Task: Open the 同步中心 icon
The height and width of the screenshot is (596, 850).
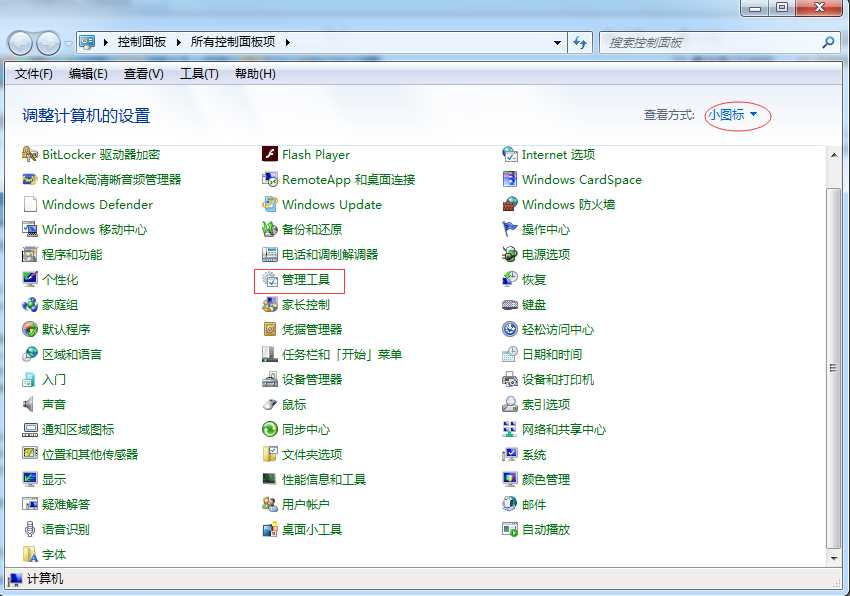Action: tap(269, 429)
